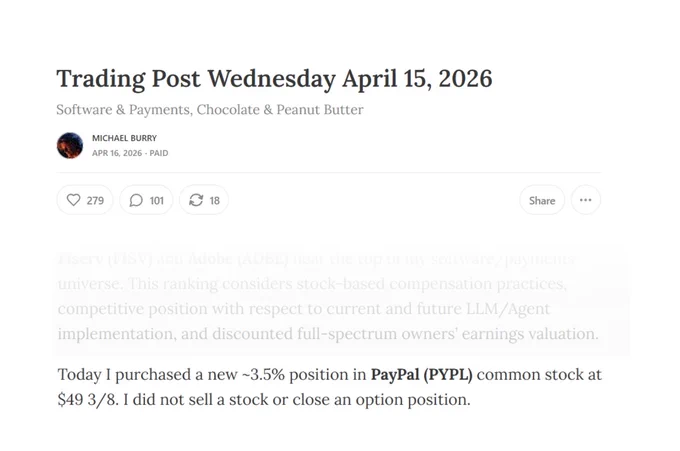Select the PAID label beside the date
This screenshot has height=451, width=680.
[x=159, y=153]
